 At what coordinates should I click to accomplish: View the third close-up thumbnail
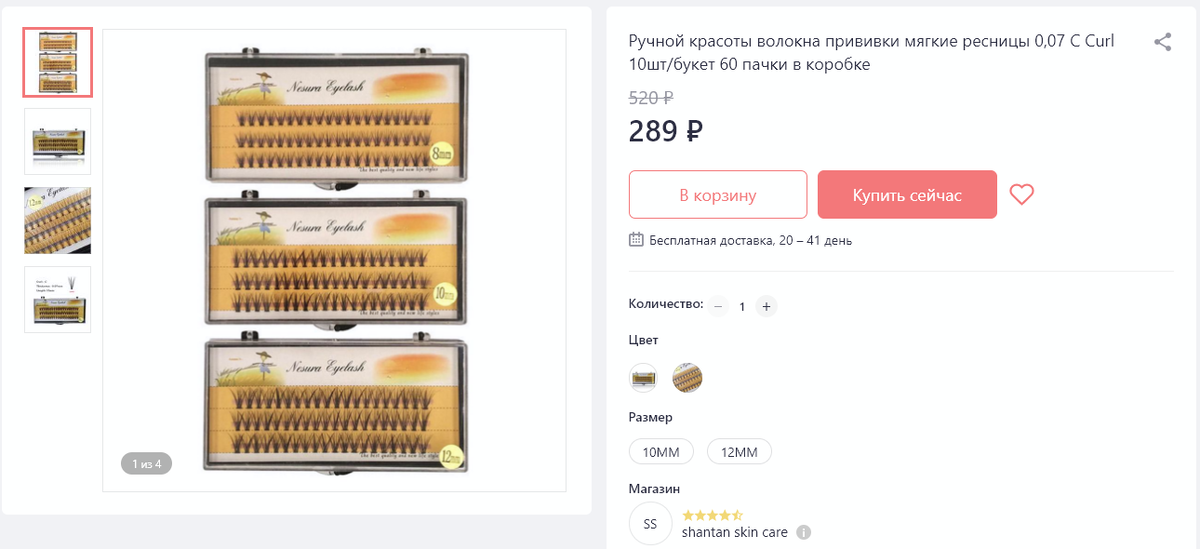point(58,220)
